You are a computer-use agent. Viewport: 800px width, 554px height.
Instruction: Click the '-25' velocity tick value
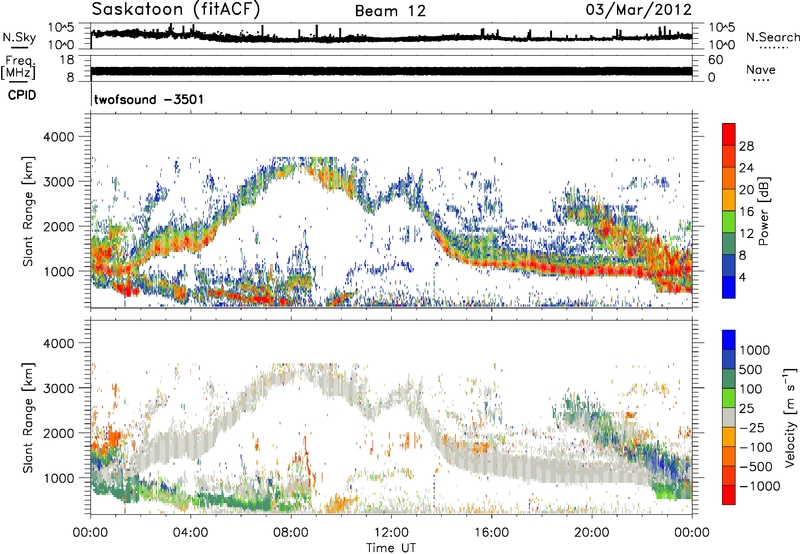pyautogui.click(x=752, y=427)
